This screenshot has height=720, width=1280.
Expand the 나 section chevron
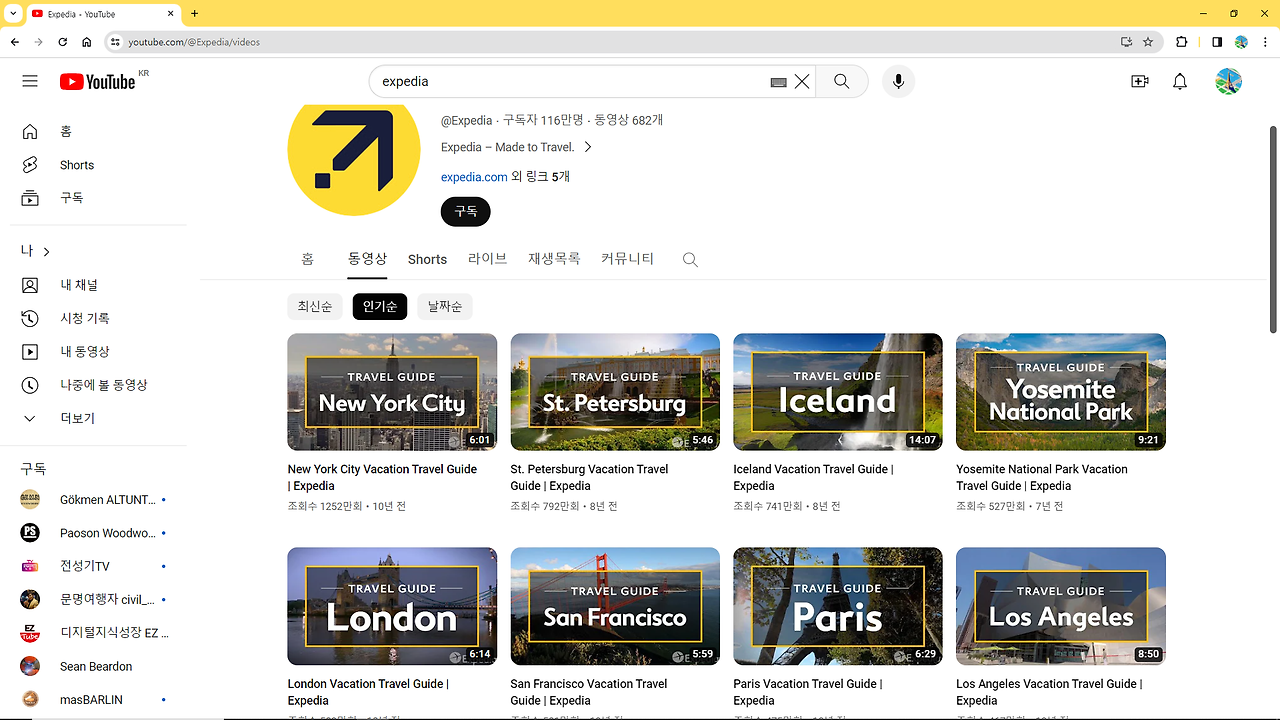tap(46, 252)
